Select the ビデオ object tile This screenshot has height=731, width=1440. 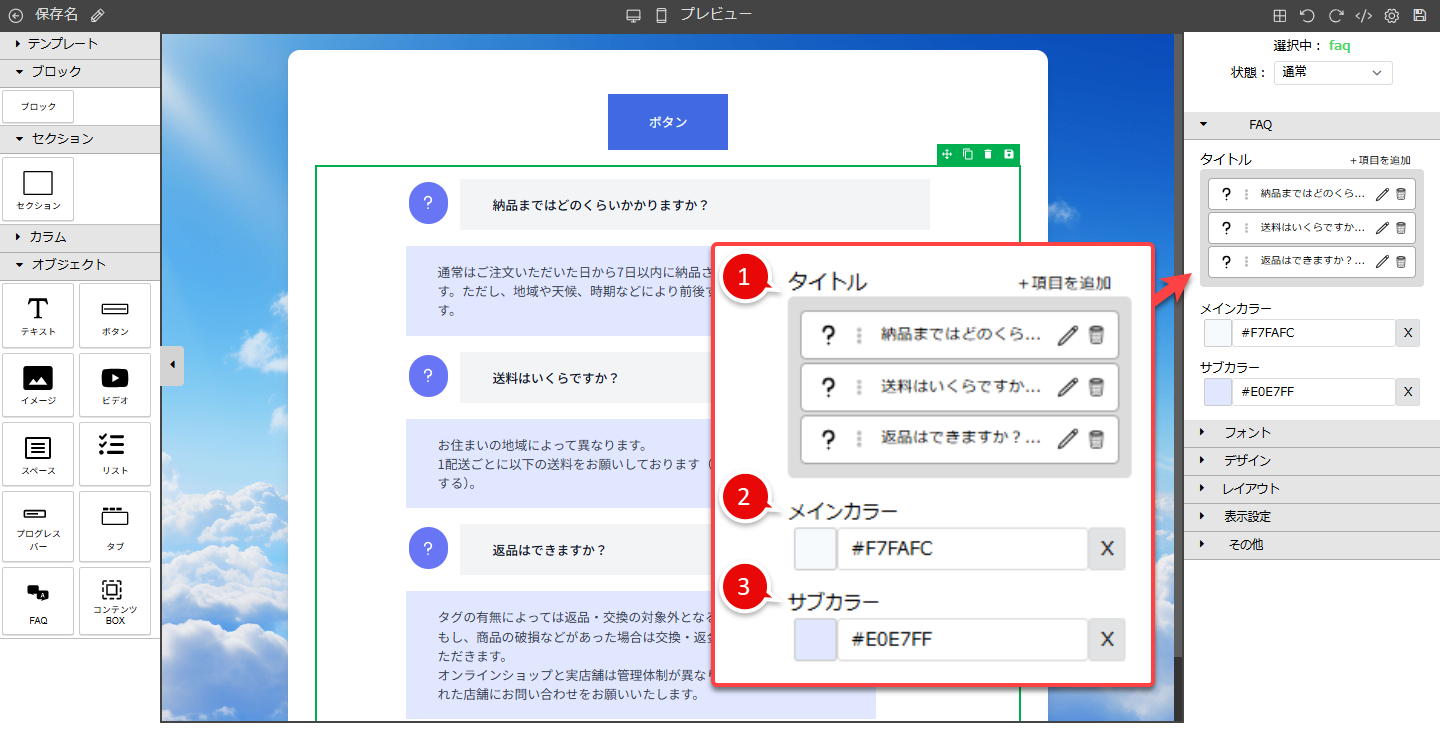point(115,386)
